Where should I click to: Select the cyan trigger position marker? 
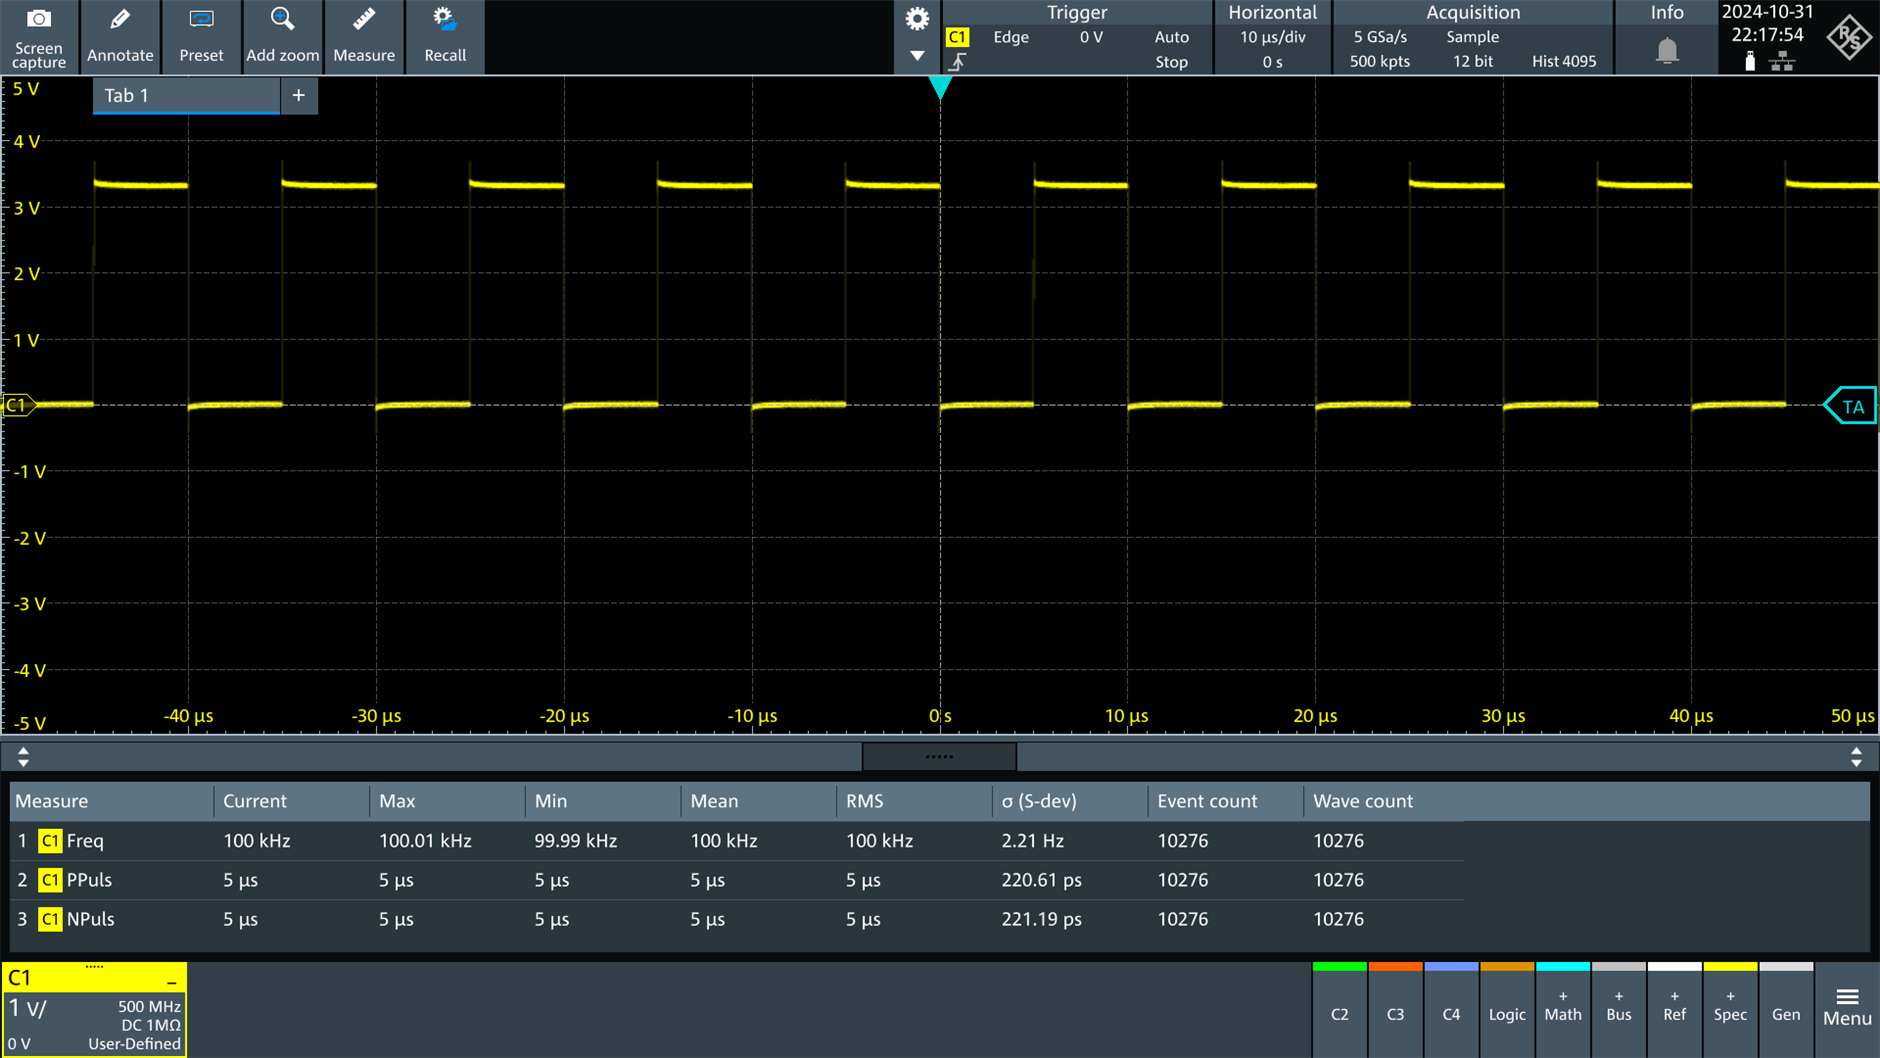pyautogui.click(x=940, y=88)
